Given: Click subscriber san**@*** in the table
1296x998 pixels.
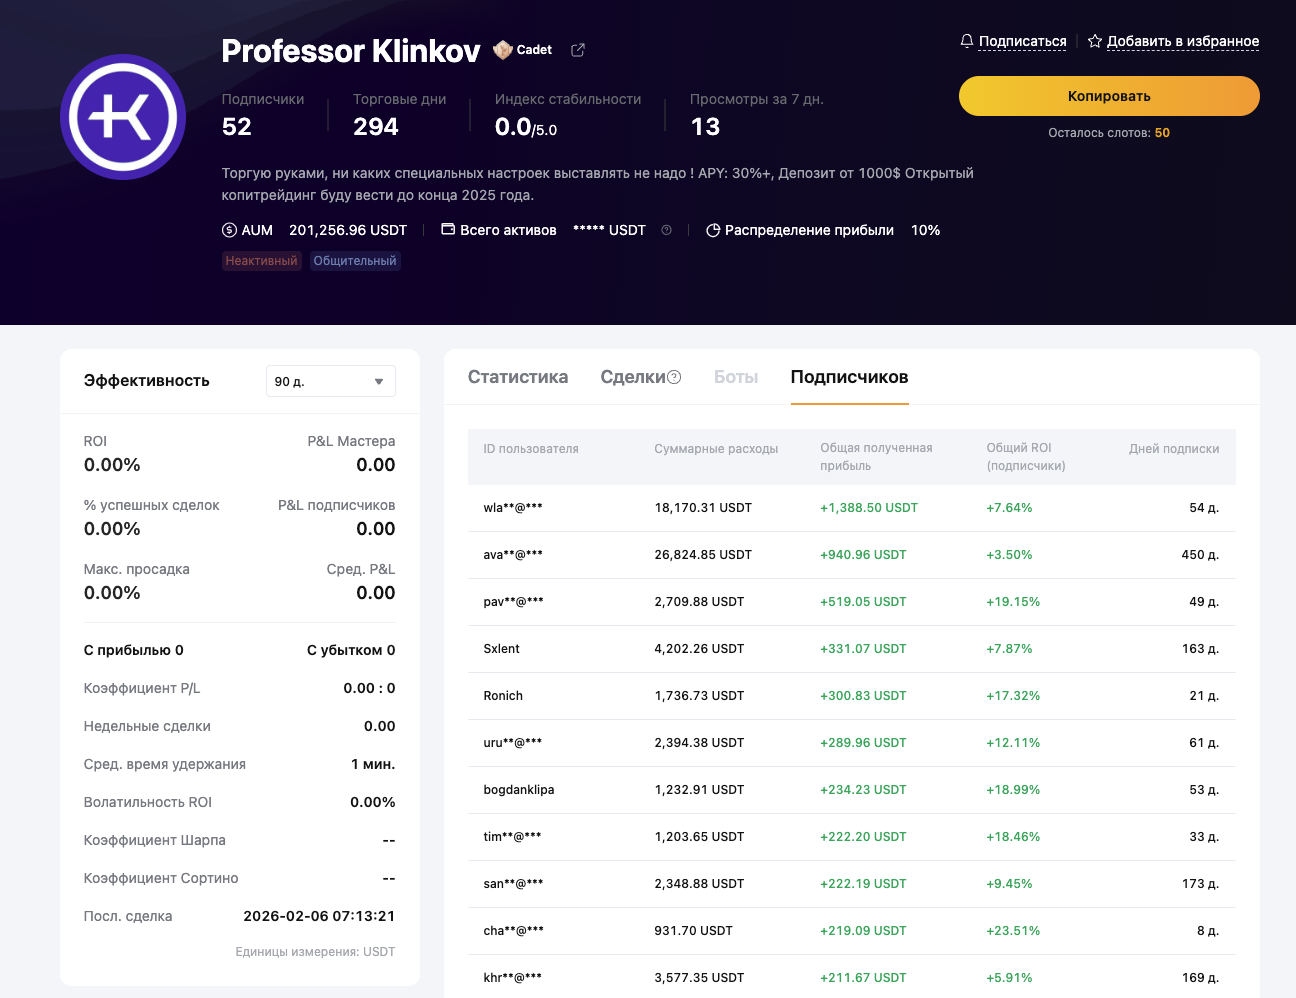Looking at the screenshot, I should coord(513,884).
